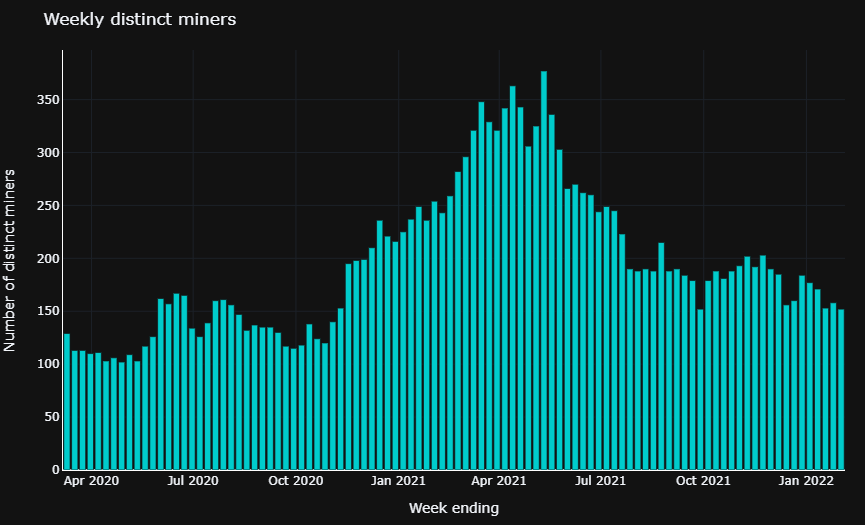Select the 'Oct 2020' x-axis tick label
The height and width of the screenshot is (525, 865).
point(296,481)
